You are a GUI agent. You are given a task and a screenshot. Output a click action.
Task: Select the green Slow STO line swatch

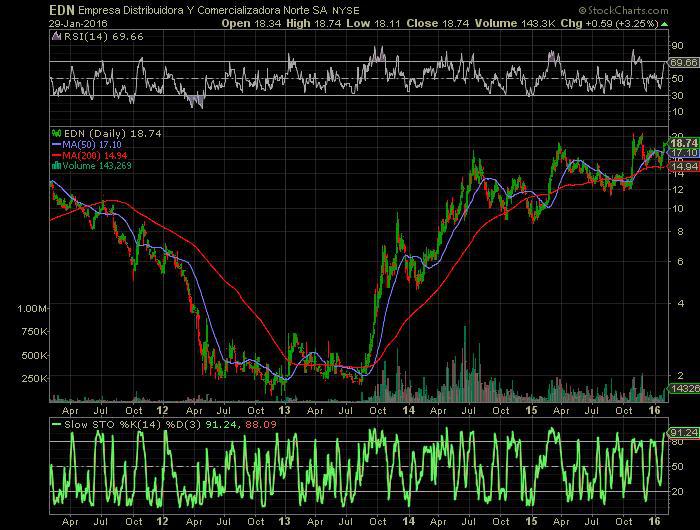click(56, 425)
